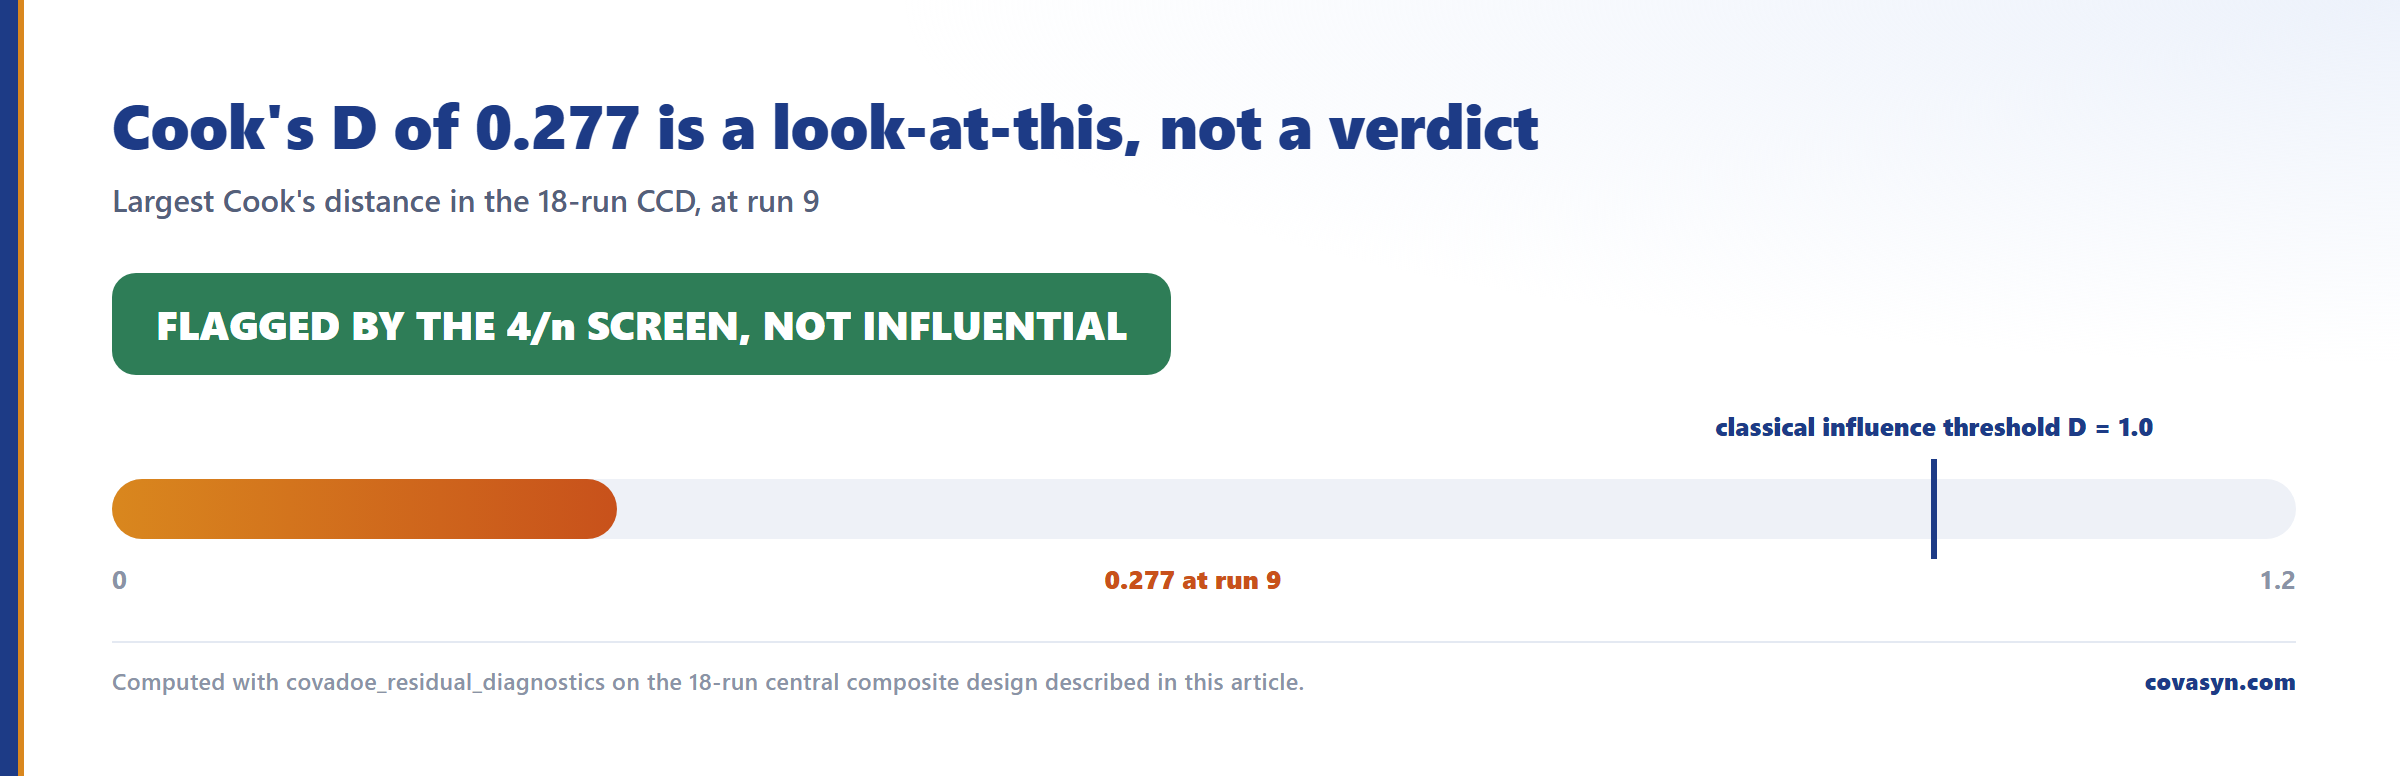
Task: Click the 1.2 label at the bar end
Action: coord(2277,580)
